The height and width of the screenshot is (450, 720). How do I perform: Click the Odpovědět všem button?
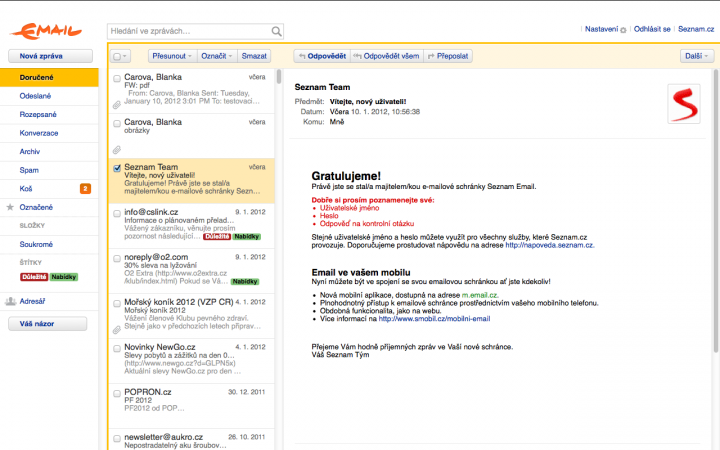coord(387,56)
